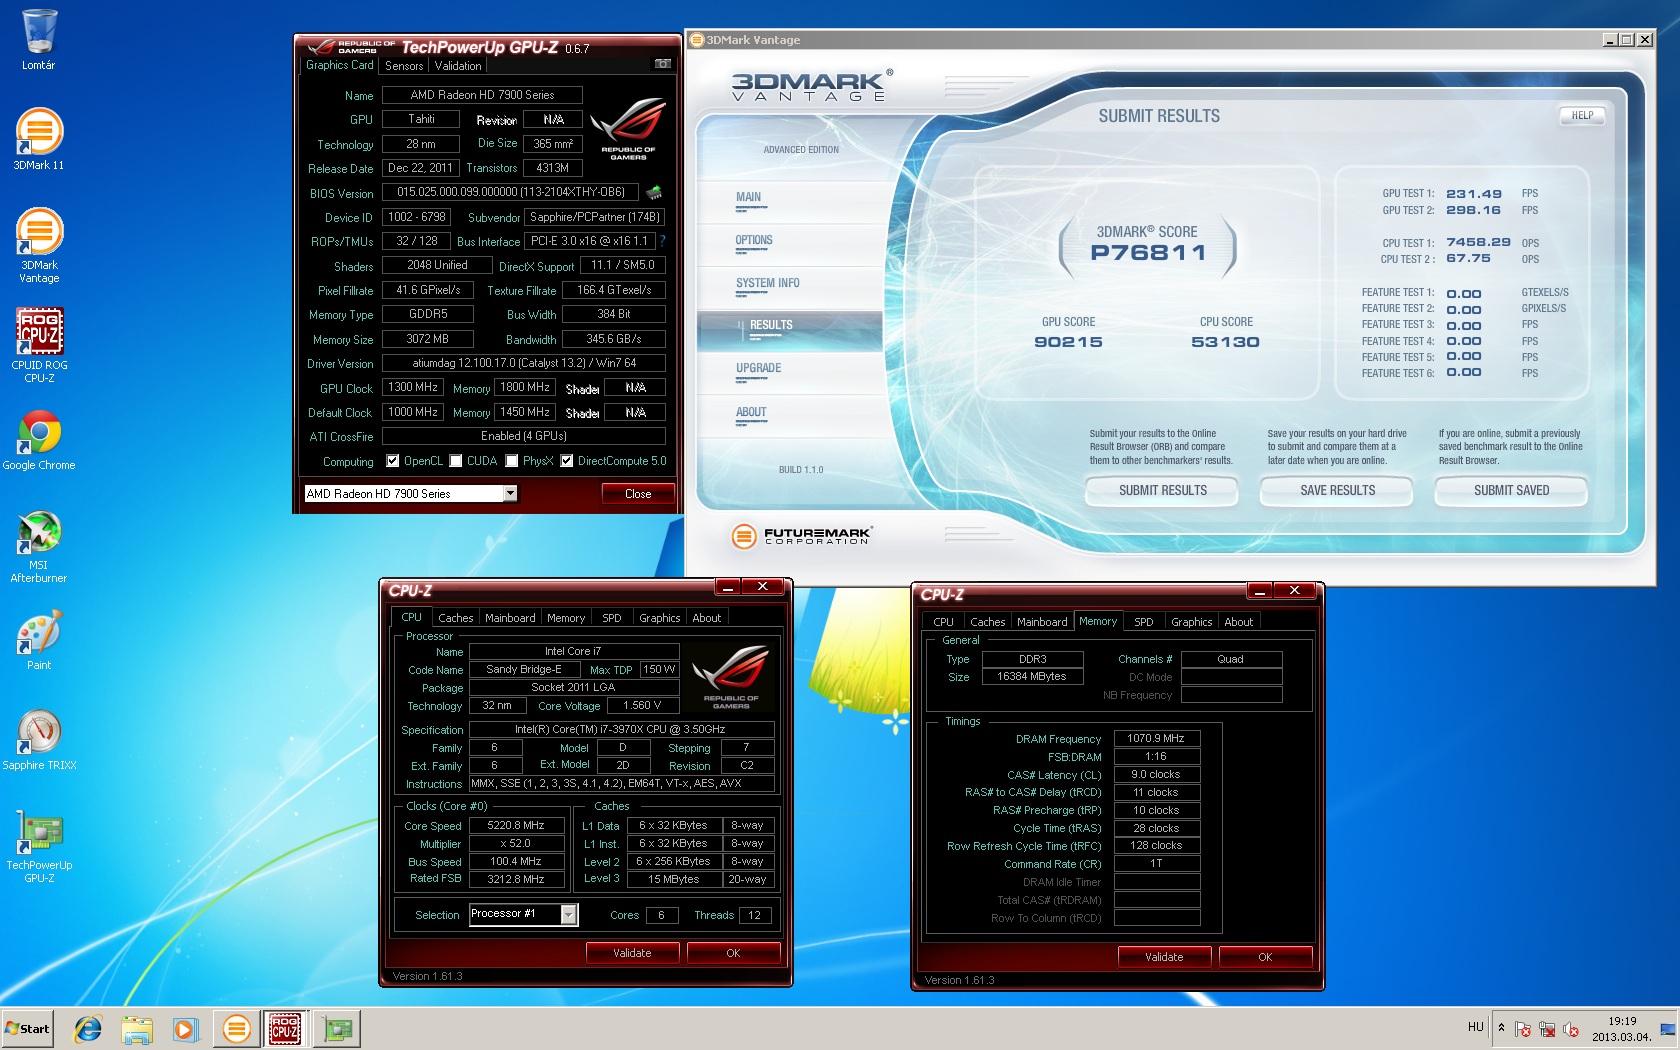This screenshot has width=1680, height=1050.
Task: Click SUBMIT RESULTS button in 3DMark
Action: 1162,491
